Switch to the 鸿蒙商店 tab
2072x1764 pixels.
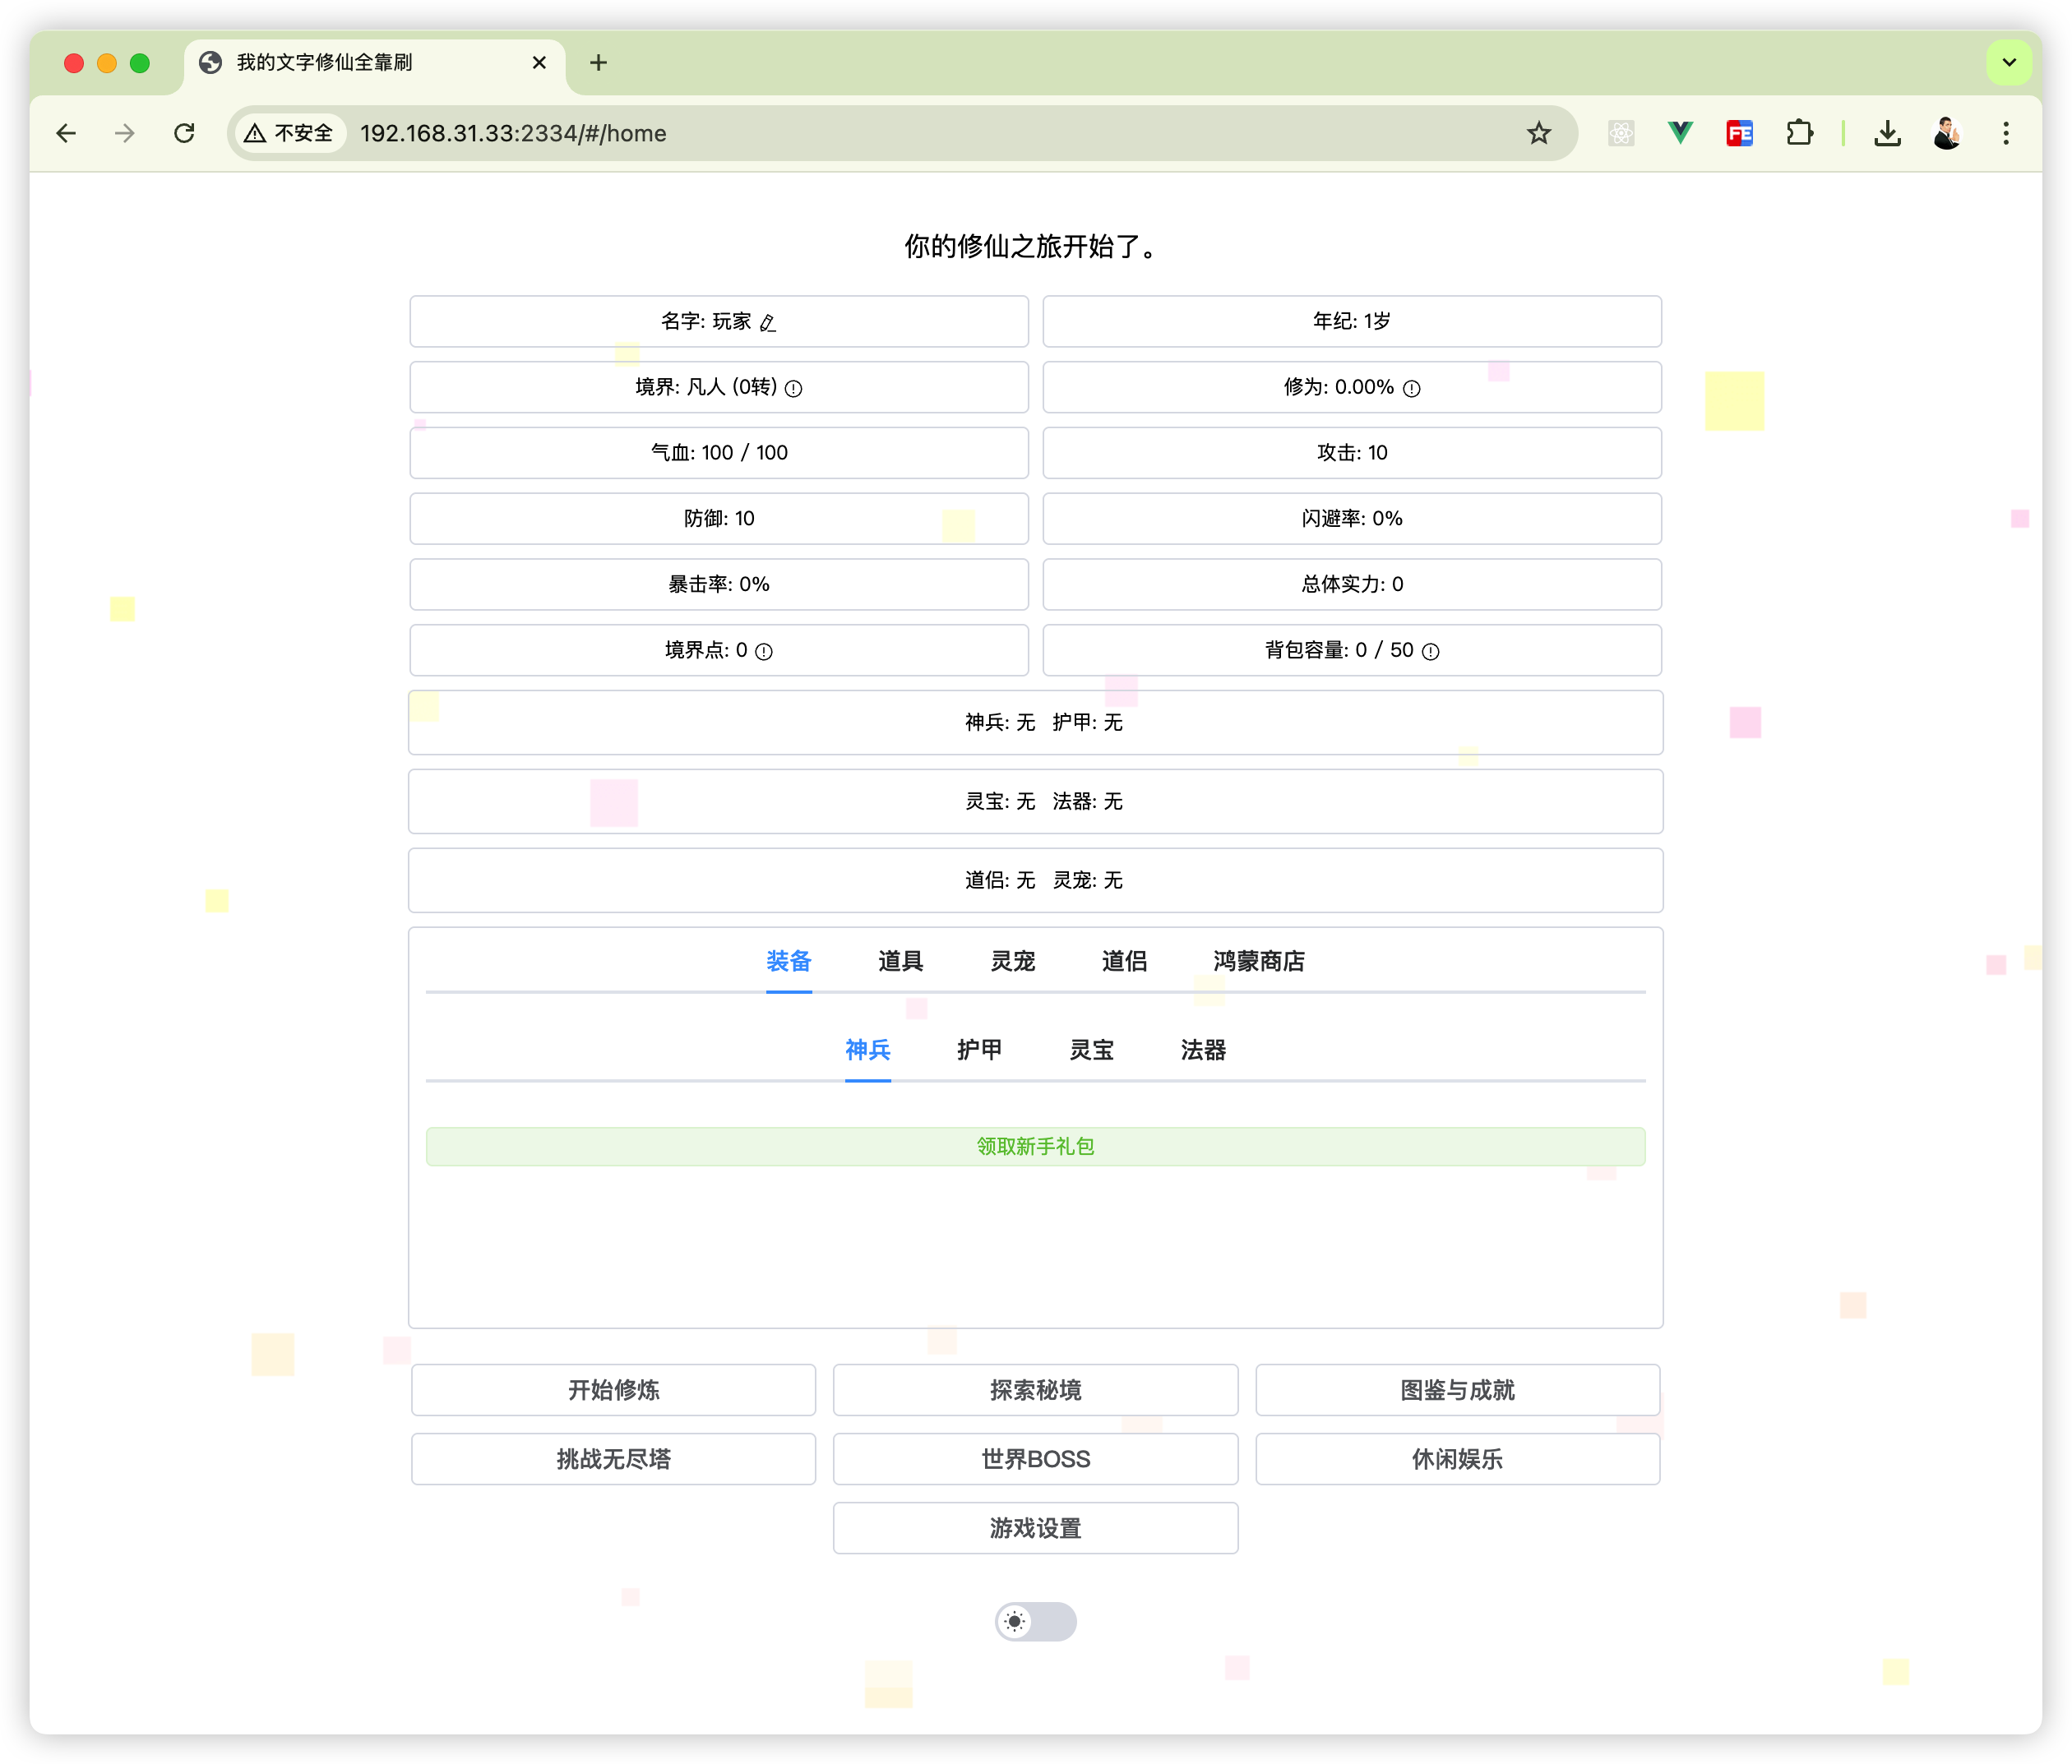pyautogui.click(x=1258, y=961)
